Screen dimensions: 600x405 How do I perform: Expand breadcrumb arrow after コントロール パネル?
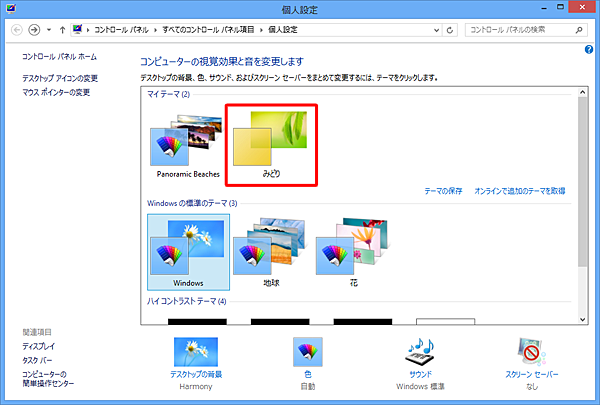click(155, 30)
